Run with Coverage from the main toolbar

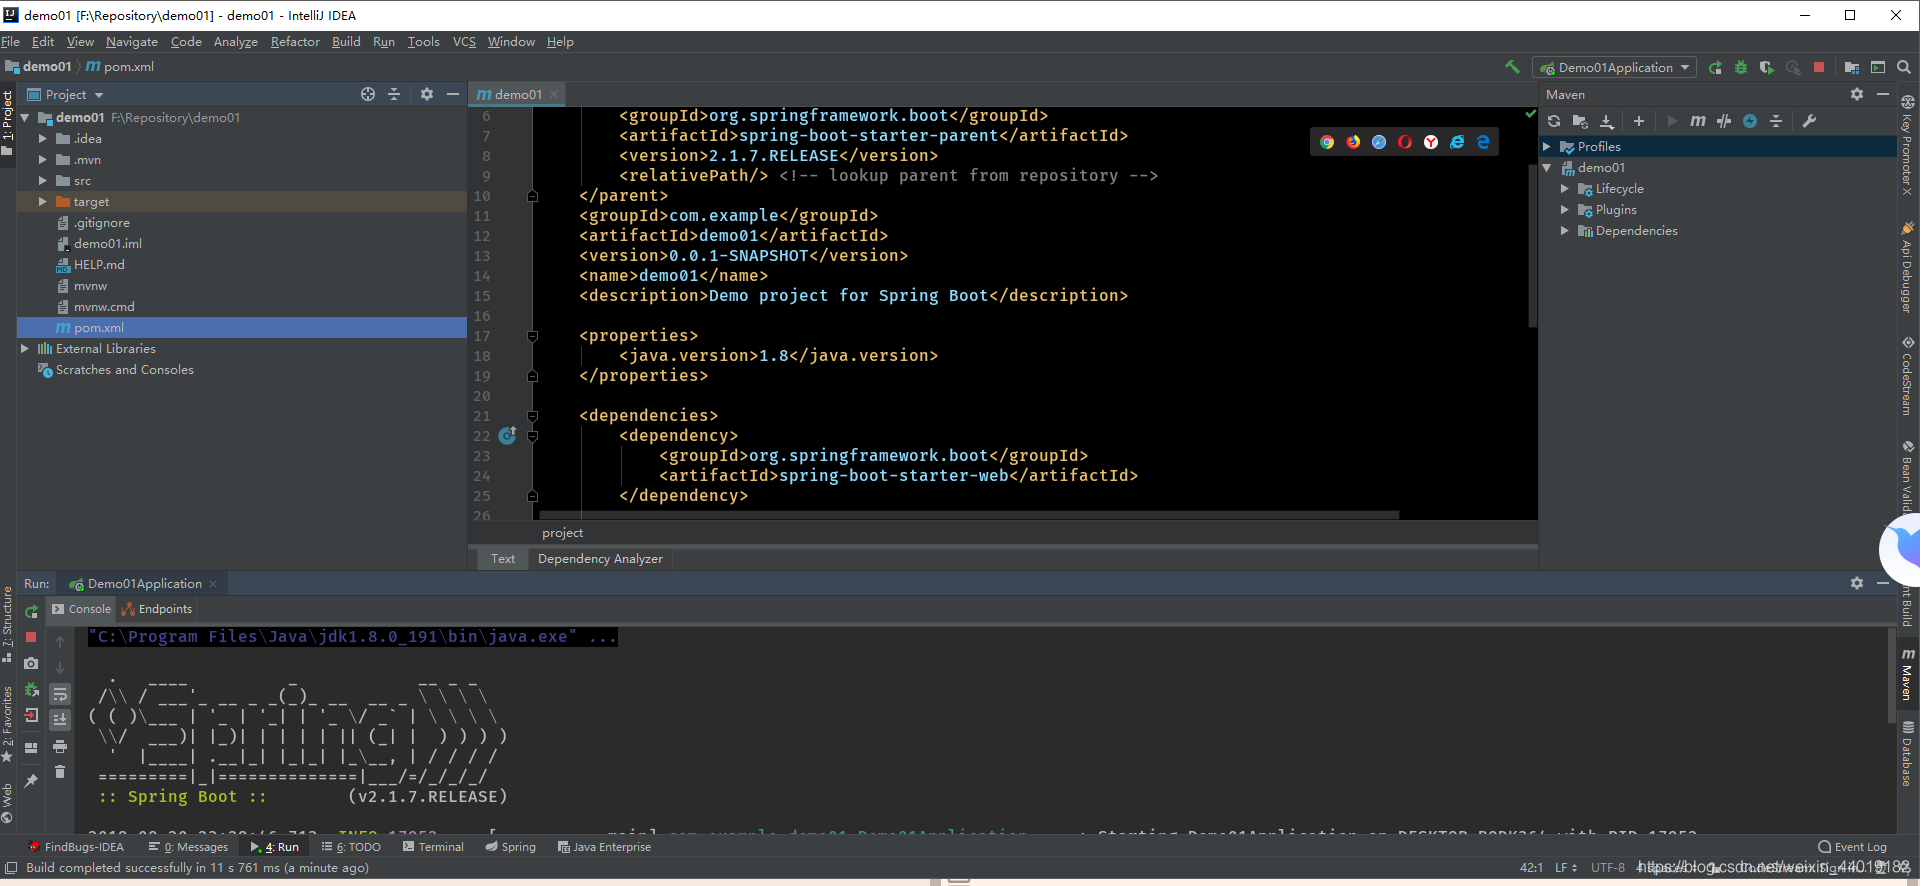tap(1767, 68)
